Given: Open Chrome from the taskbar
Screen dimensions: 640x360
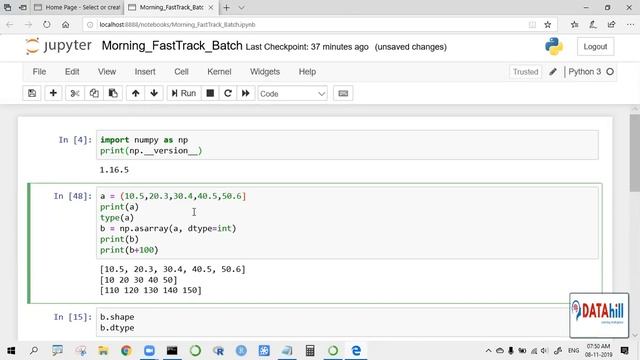Looking at the screenshot, I should (x=126, y=351).
